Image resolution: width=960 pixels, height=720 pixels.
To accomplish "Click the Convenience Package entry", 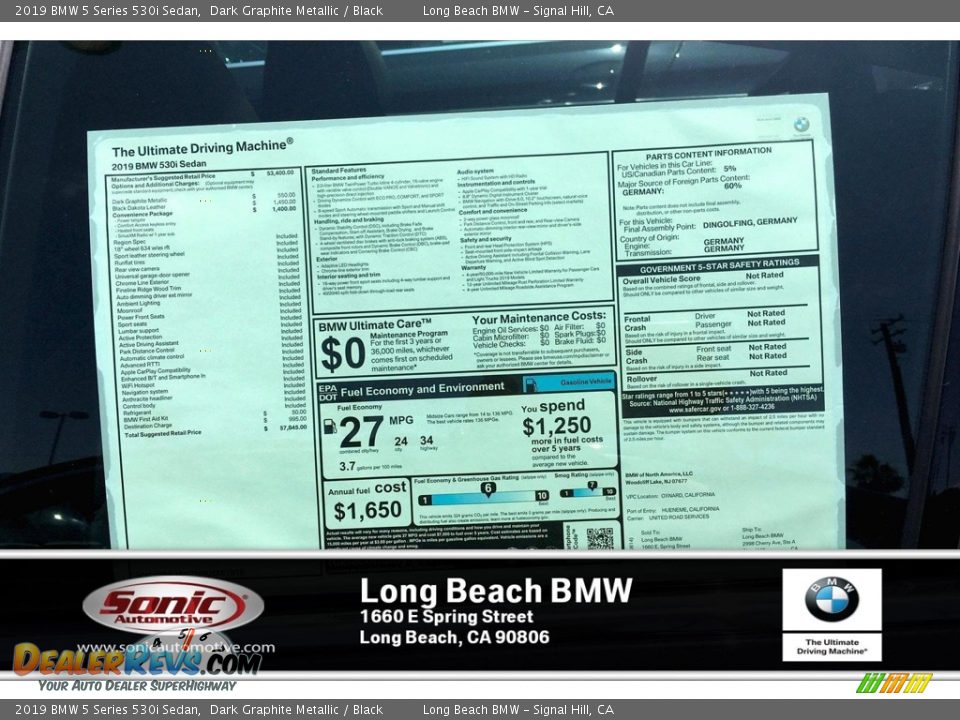I will [143, 214].
